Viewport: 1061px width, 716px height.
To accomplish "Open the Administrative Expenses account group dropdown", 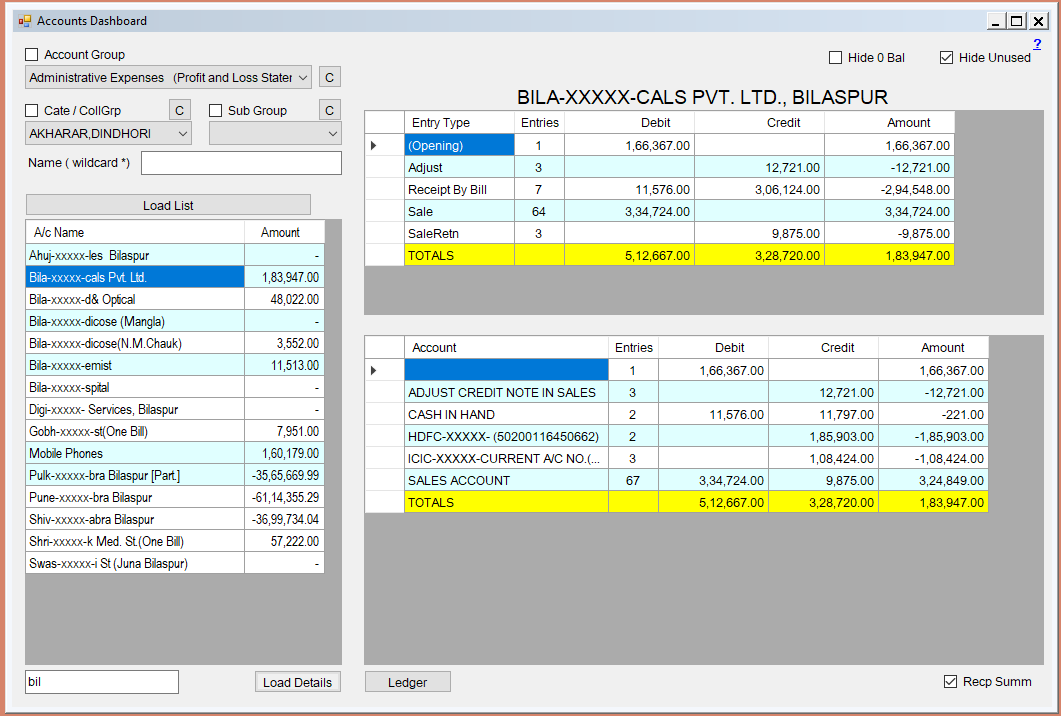I will tap(168, 77).
